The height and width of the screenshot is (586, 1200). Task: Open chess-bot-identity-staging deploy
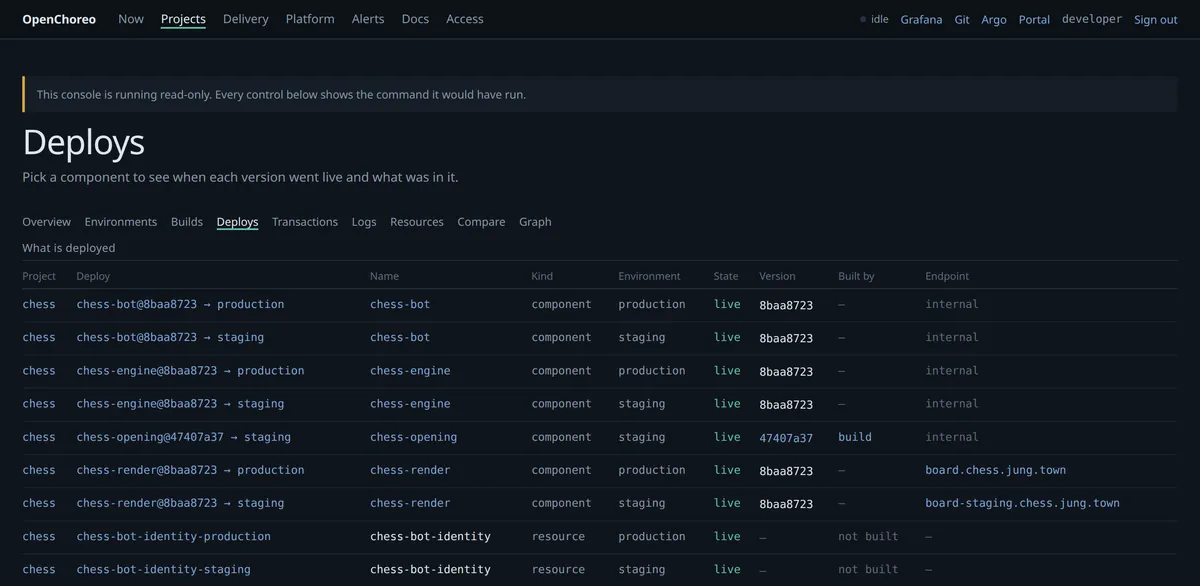coord(164,569)
